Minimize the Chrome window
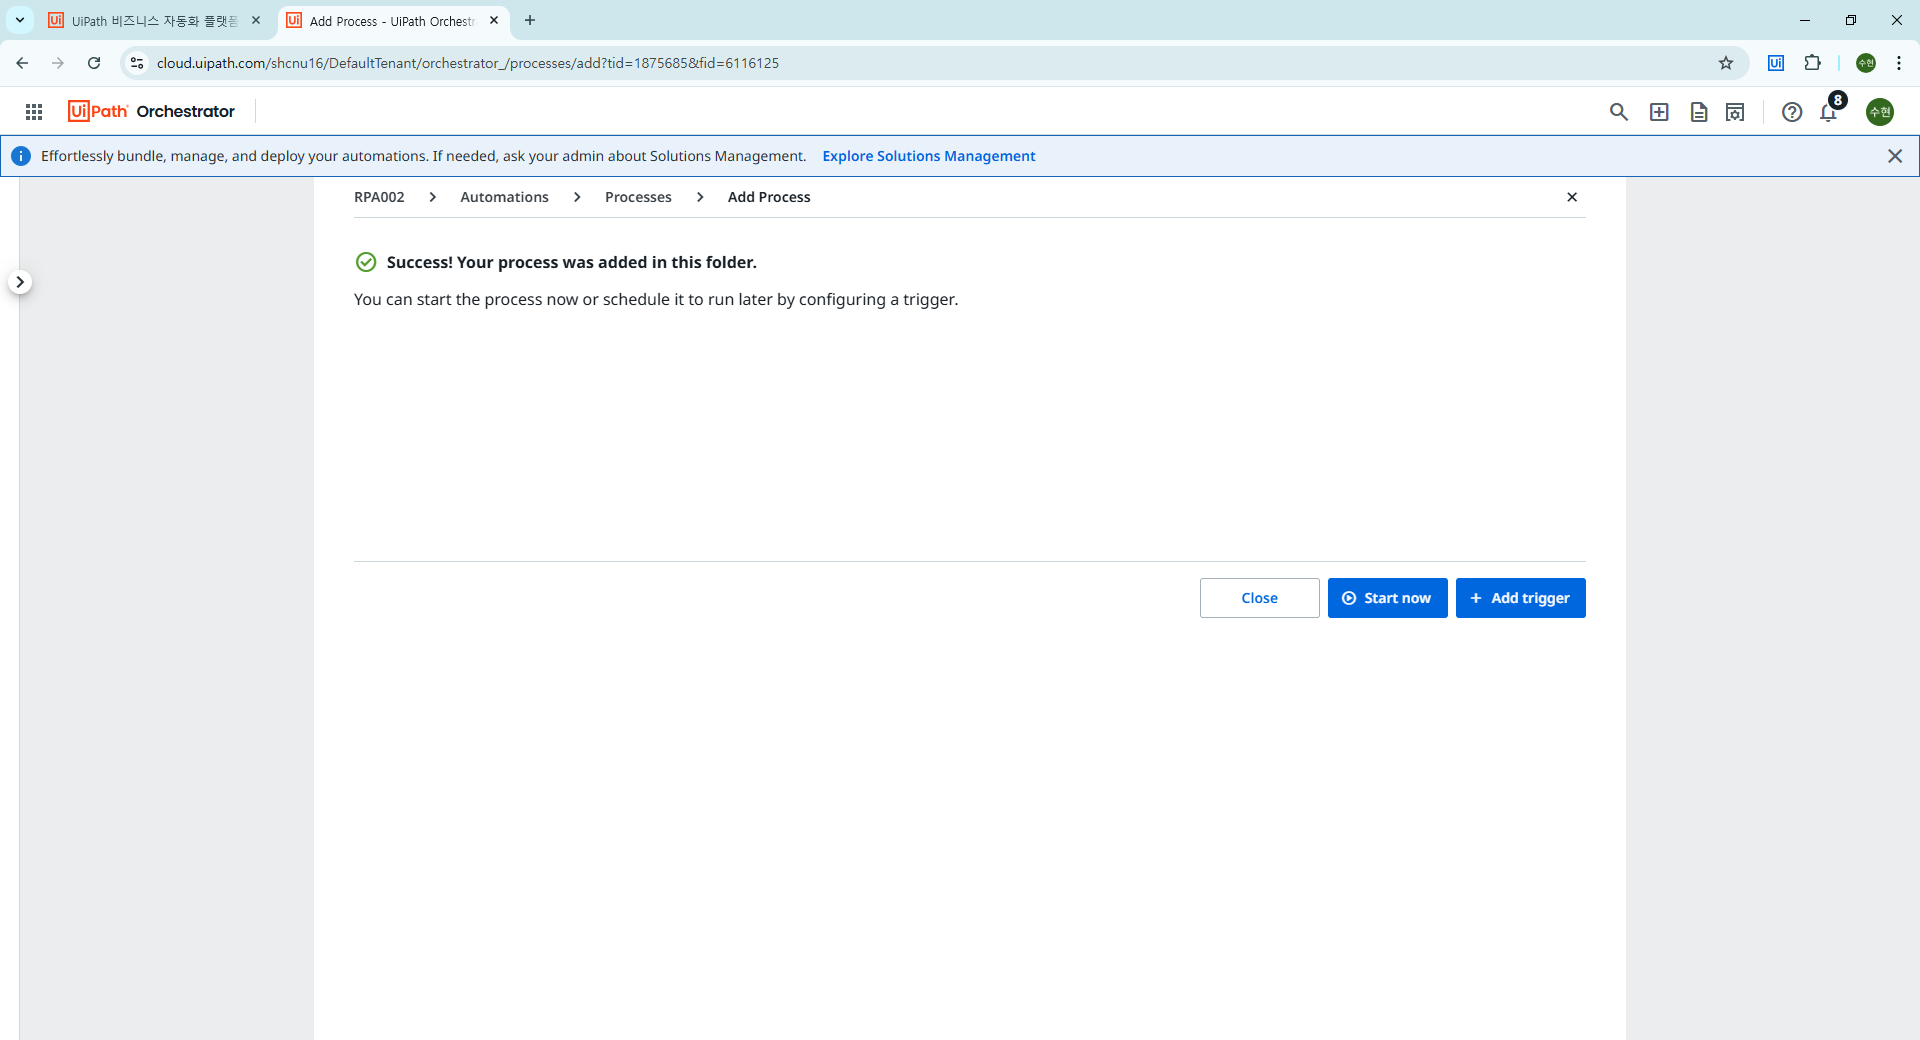Viewport: 1920px width, 1040px height. (x=1805, y=20)
